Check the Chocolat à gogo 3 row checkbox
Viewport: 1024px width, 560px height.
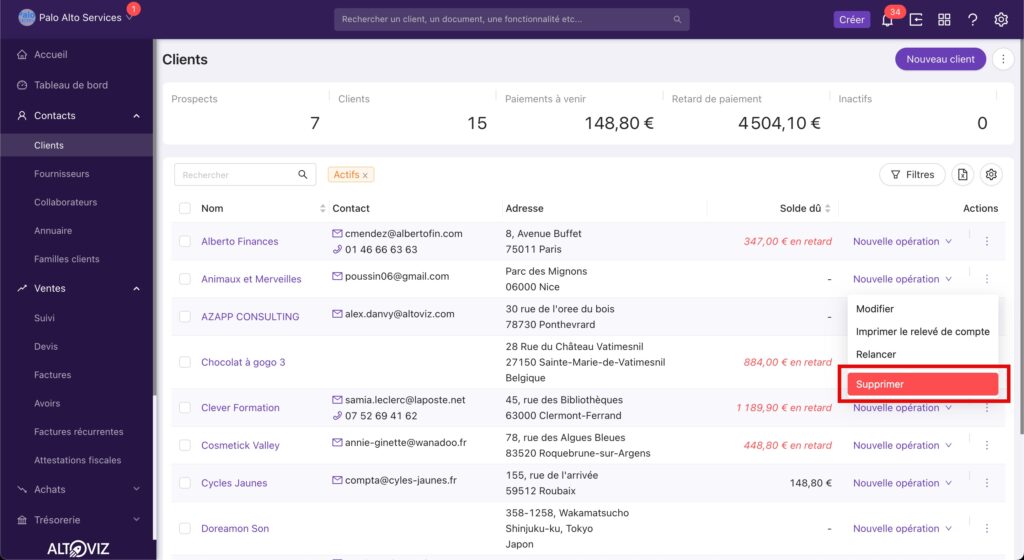pos(185,363)
